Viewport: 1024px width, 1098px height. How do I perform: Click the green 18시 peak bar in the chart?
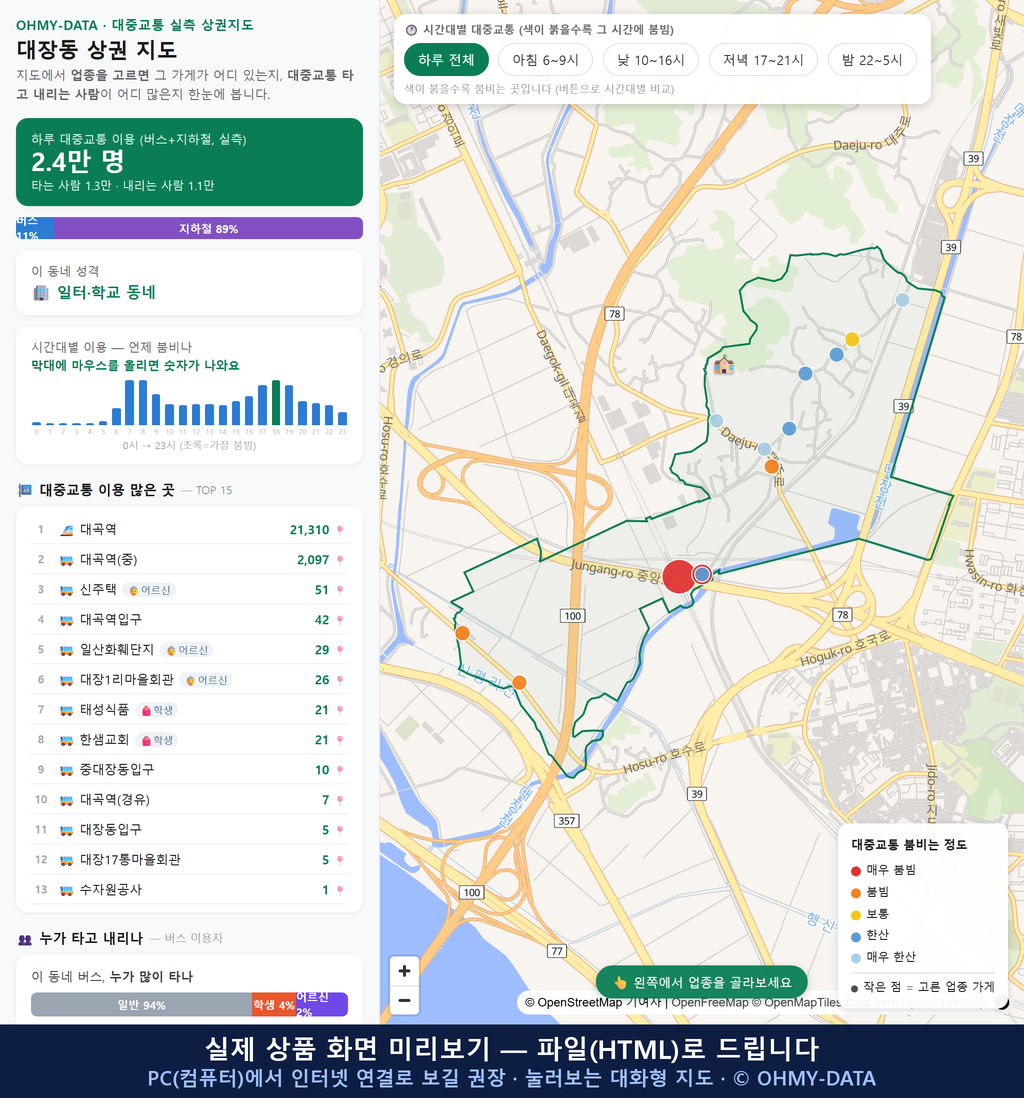pos(276,403)
